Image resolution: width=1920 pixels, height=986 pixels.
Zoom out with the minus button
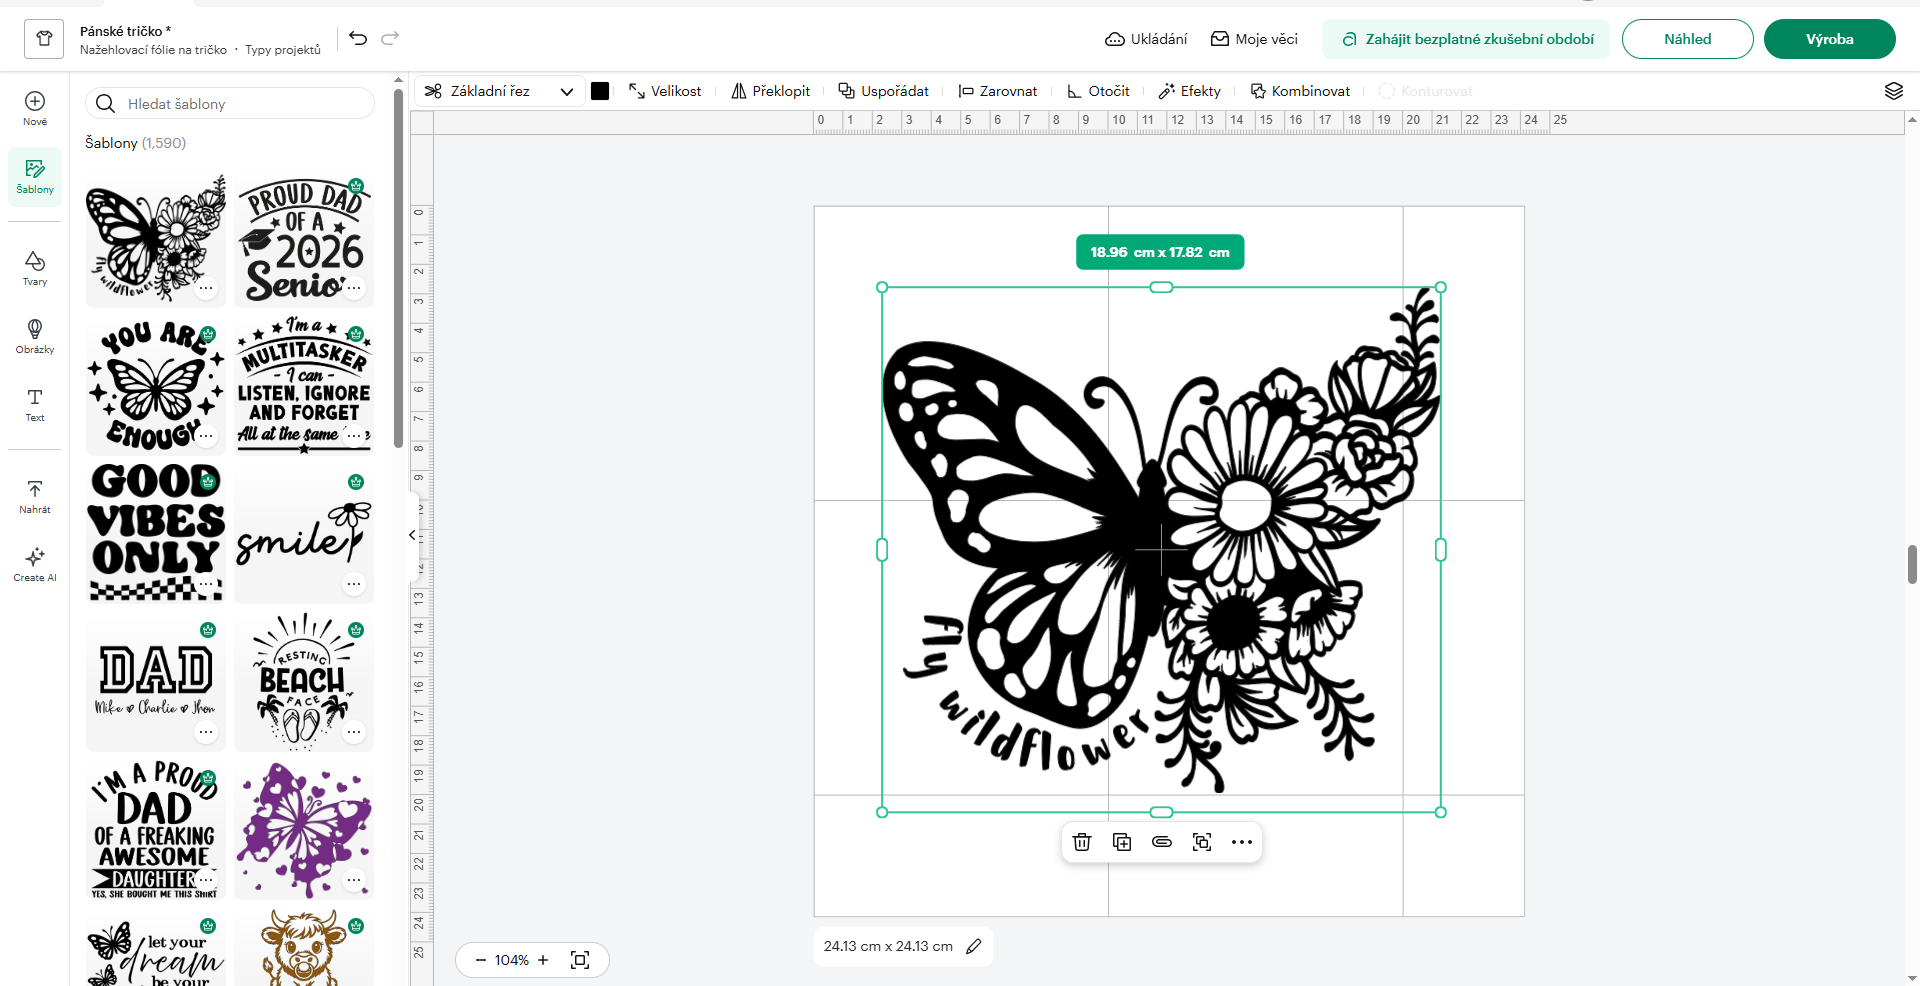tap(480, 960)
